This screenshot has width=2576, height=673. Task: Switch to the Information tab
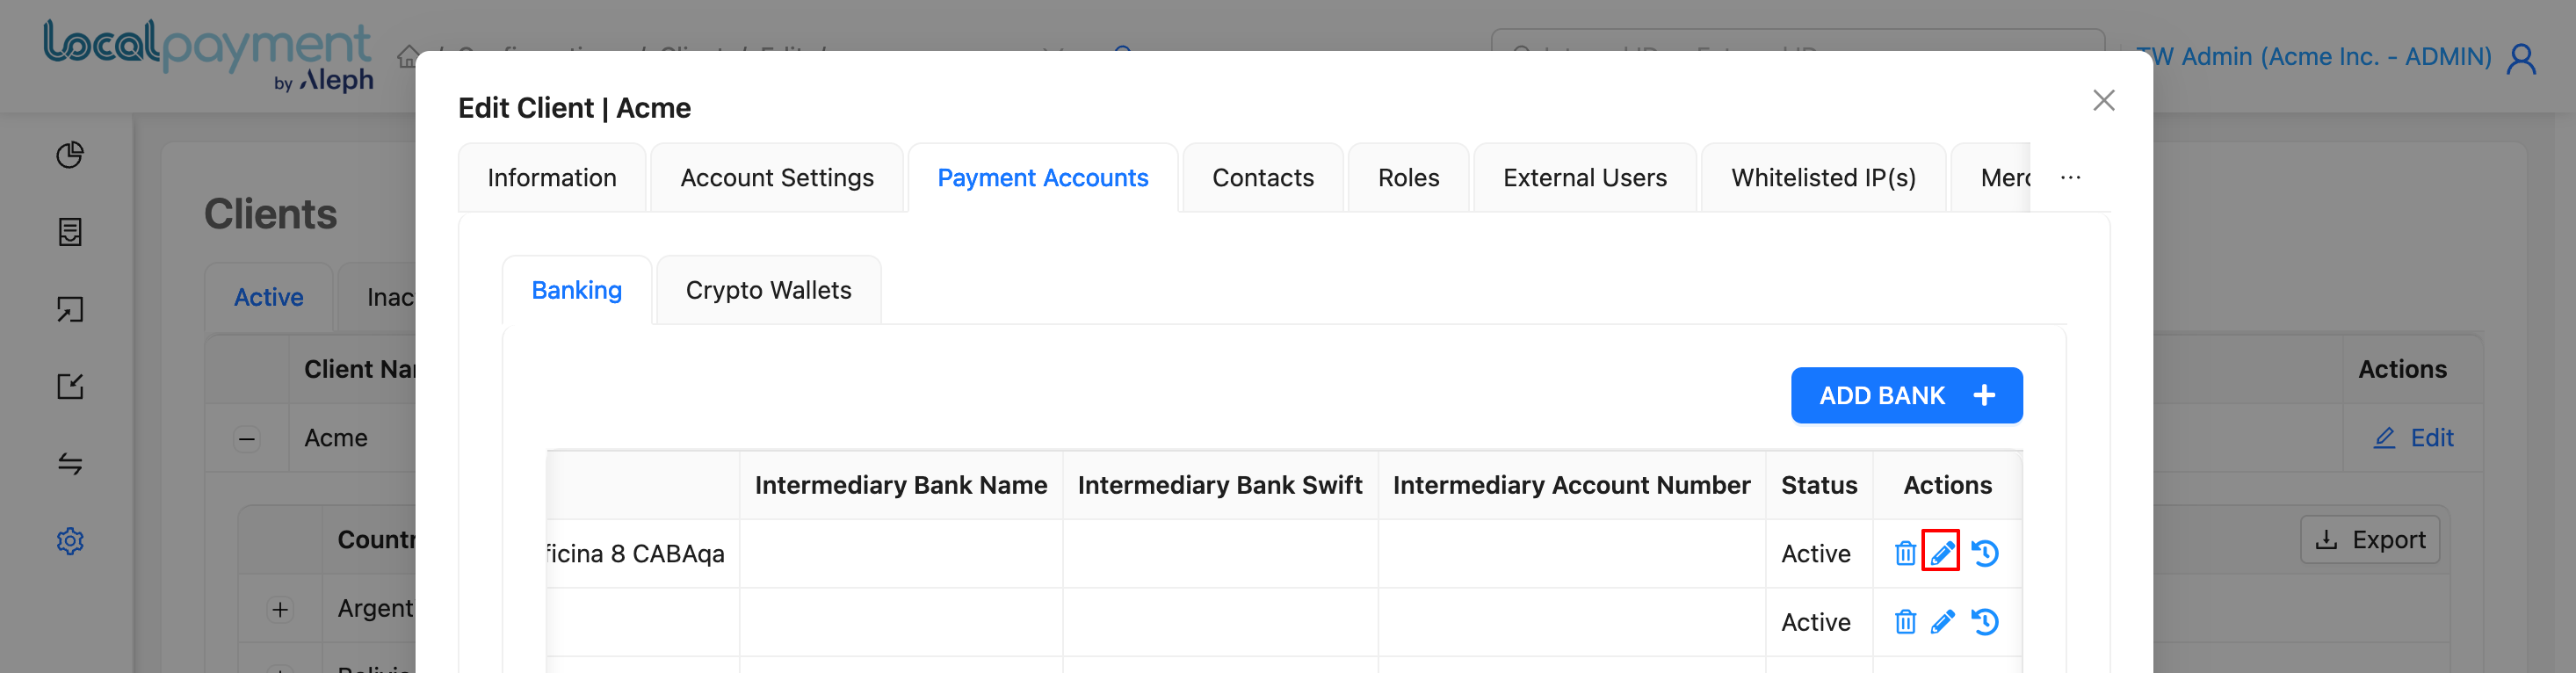point(552,178)
